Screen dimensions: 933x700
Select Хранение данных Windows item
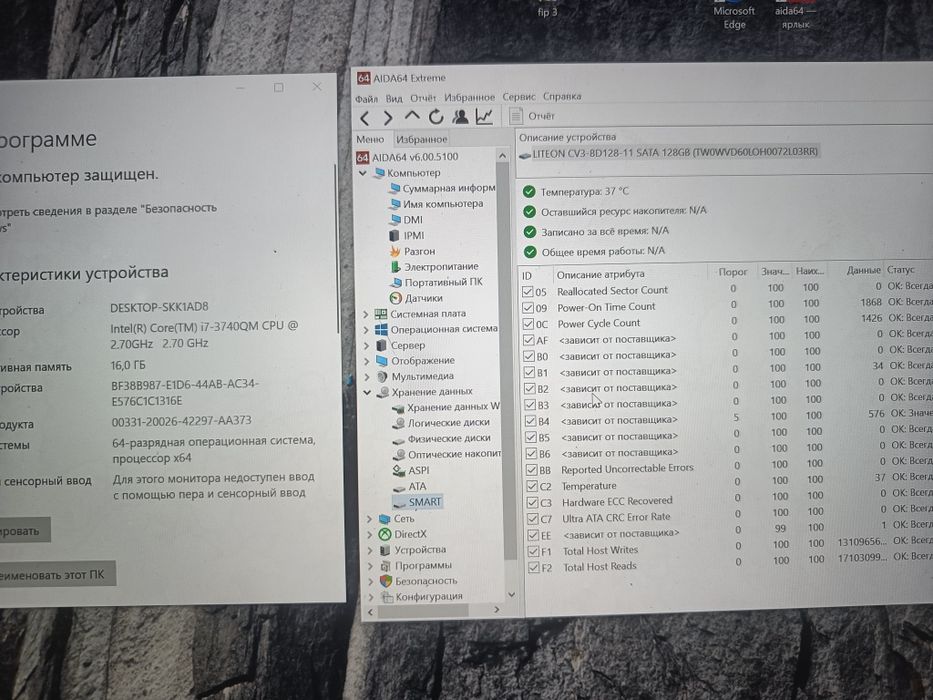pyautogui.click(x=446, y=407)
